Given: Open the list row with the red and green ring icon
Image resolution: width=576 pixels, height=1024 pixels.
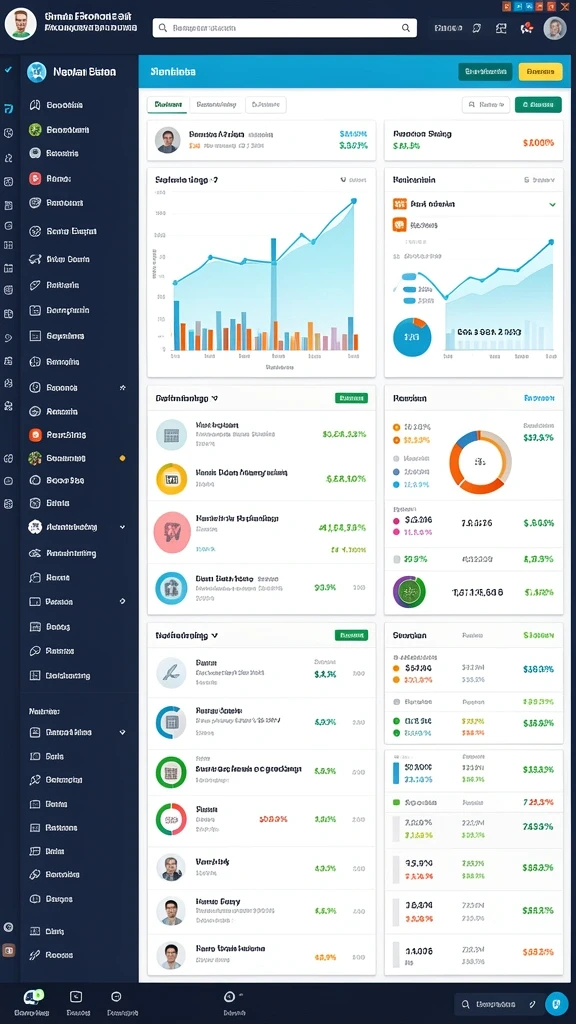Looking at the screenshot, I should (x=261, y=819).
